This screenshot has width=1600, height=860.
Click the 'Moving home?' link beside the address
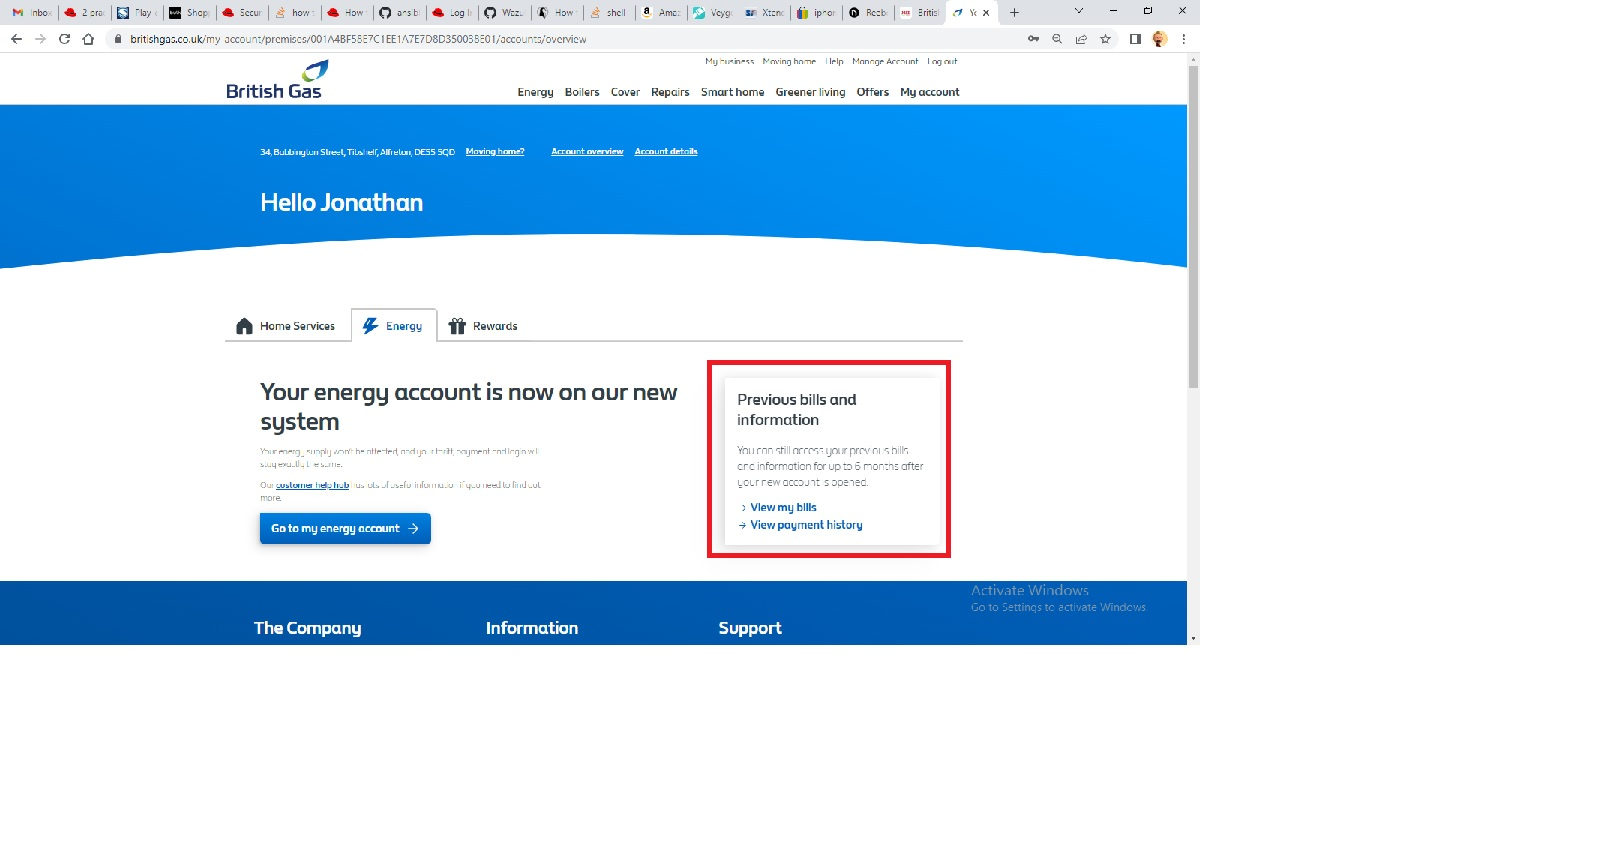coord(495,152)
